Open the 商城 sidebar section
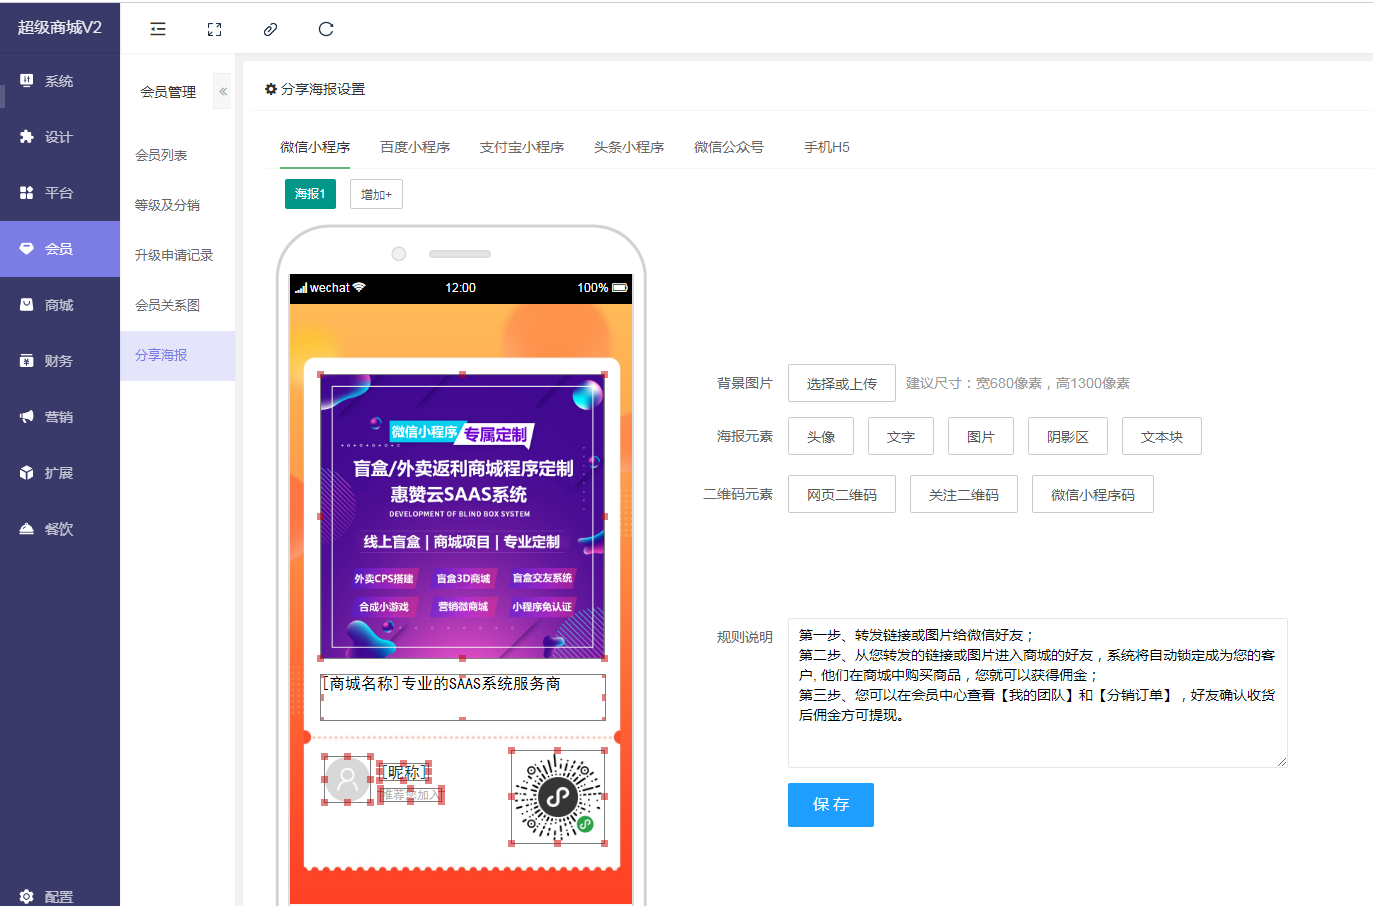The image size is (1373, 906). 60,305
